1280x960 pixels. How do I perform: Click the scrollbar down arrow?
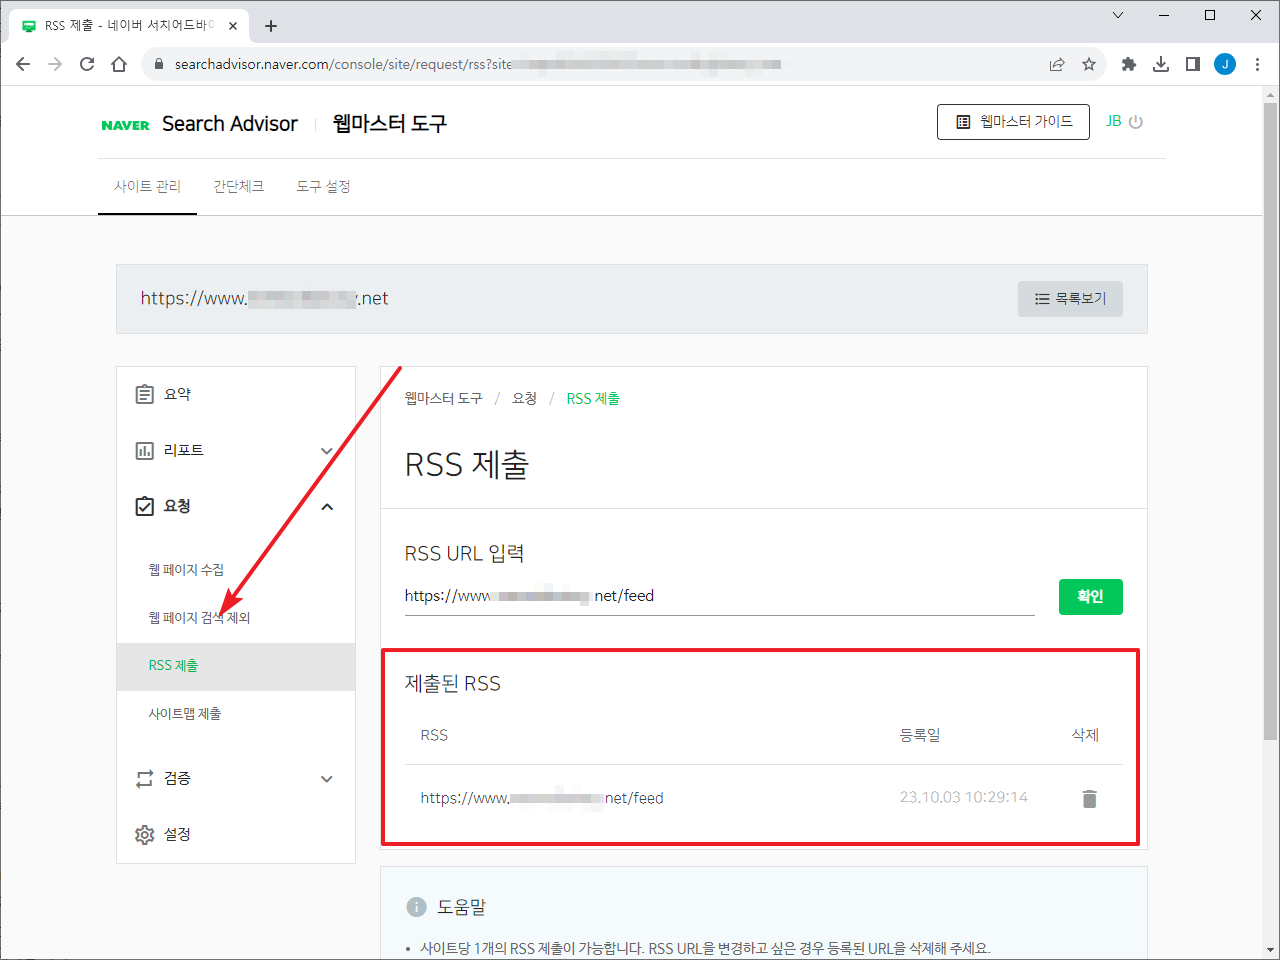click(1270, 951)
